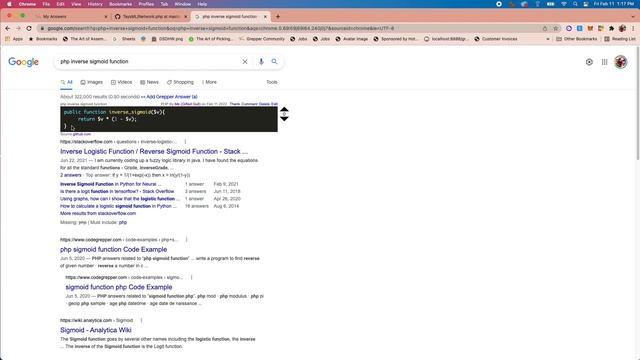
Task: Click the browser address bar URL
Action: pyautogui.click(x=220, y=28)
